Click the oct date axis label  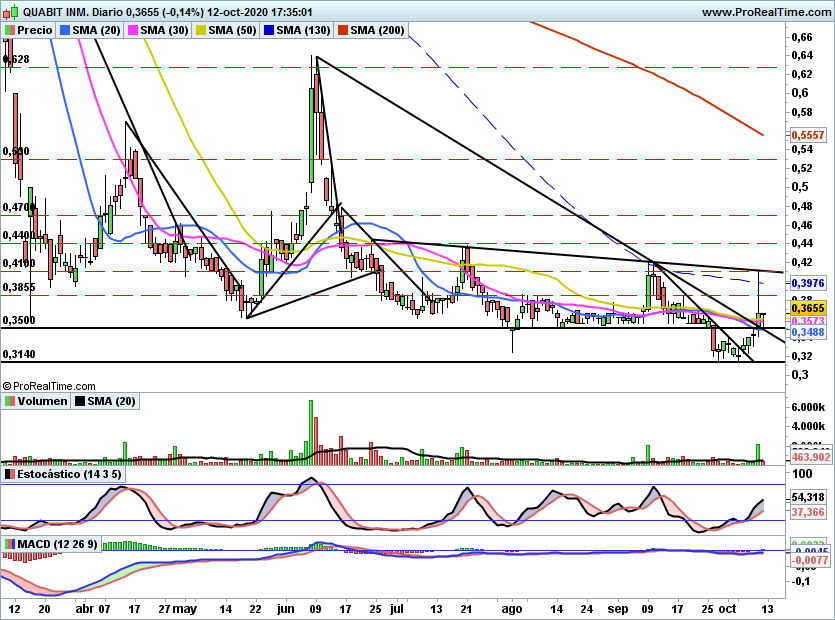pos(727,609)
